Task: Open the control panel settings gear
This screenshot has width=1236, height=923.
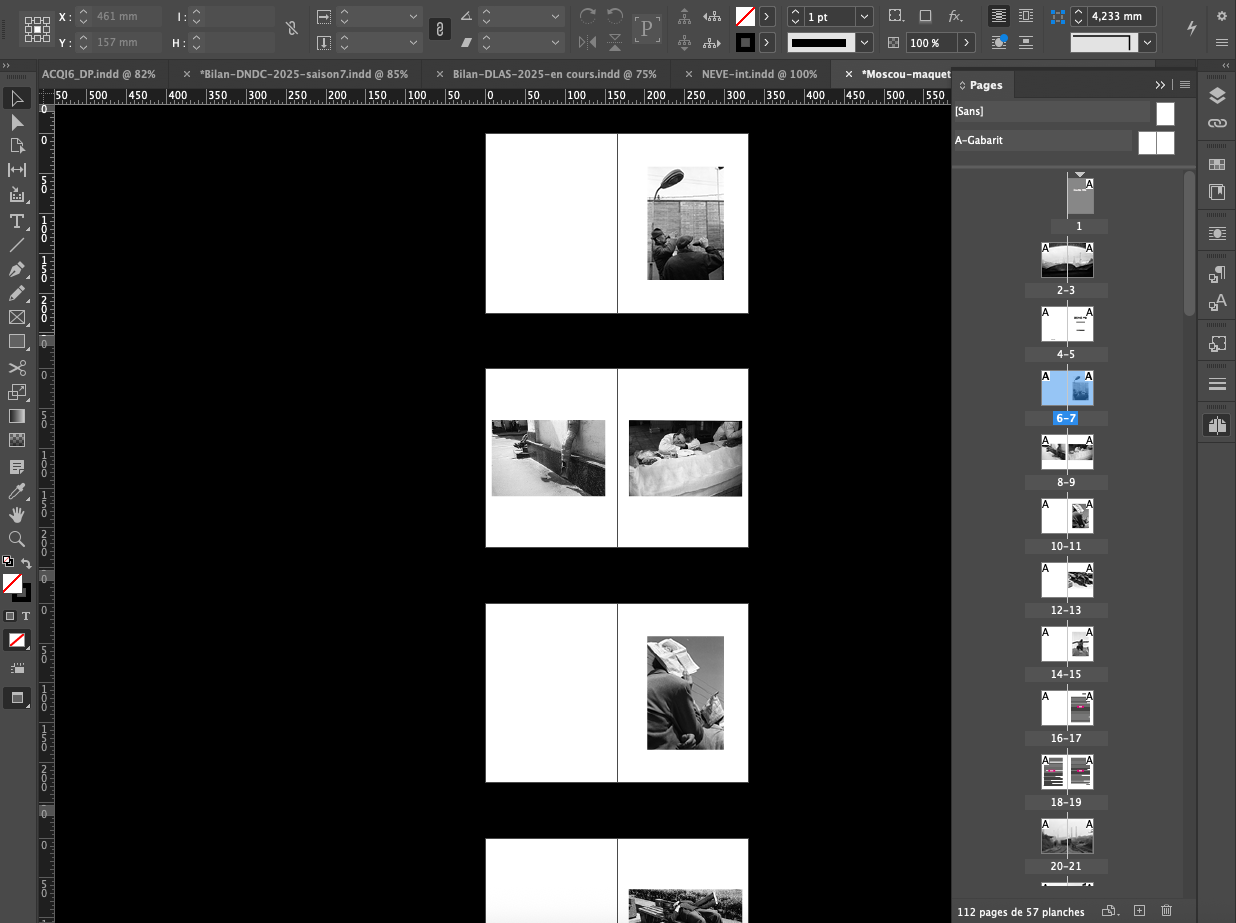Action: pyautogui.click(x=1221, y=16)
